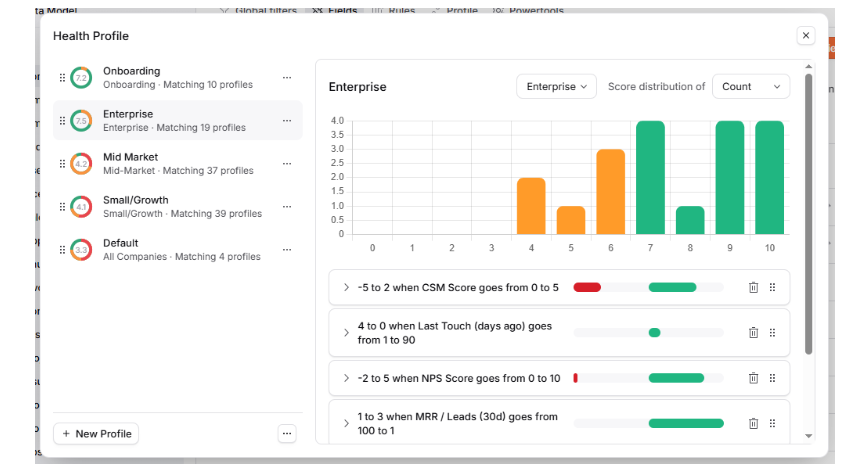Click the orange bar for score 4

pyautogui.click(x=531, y=206)
